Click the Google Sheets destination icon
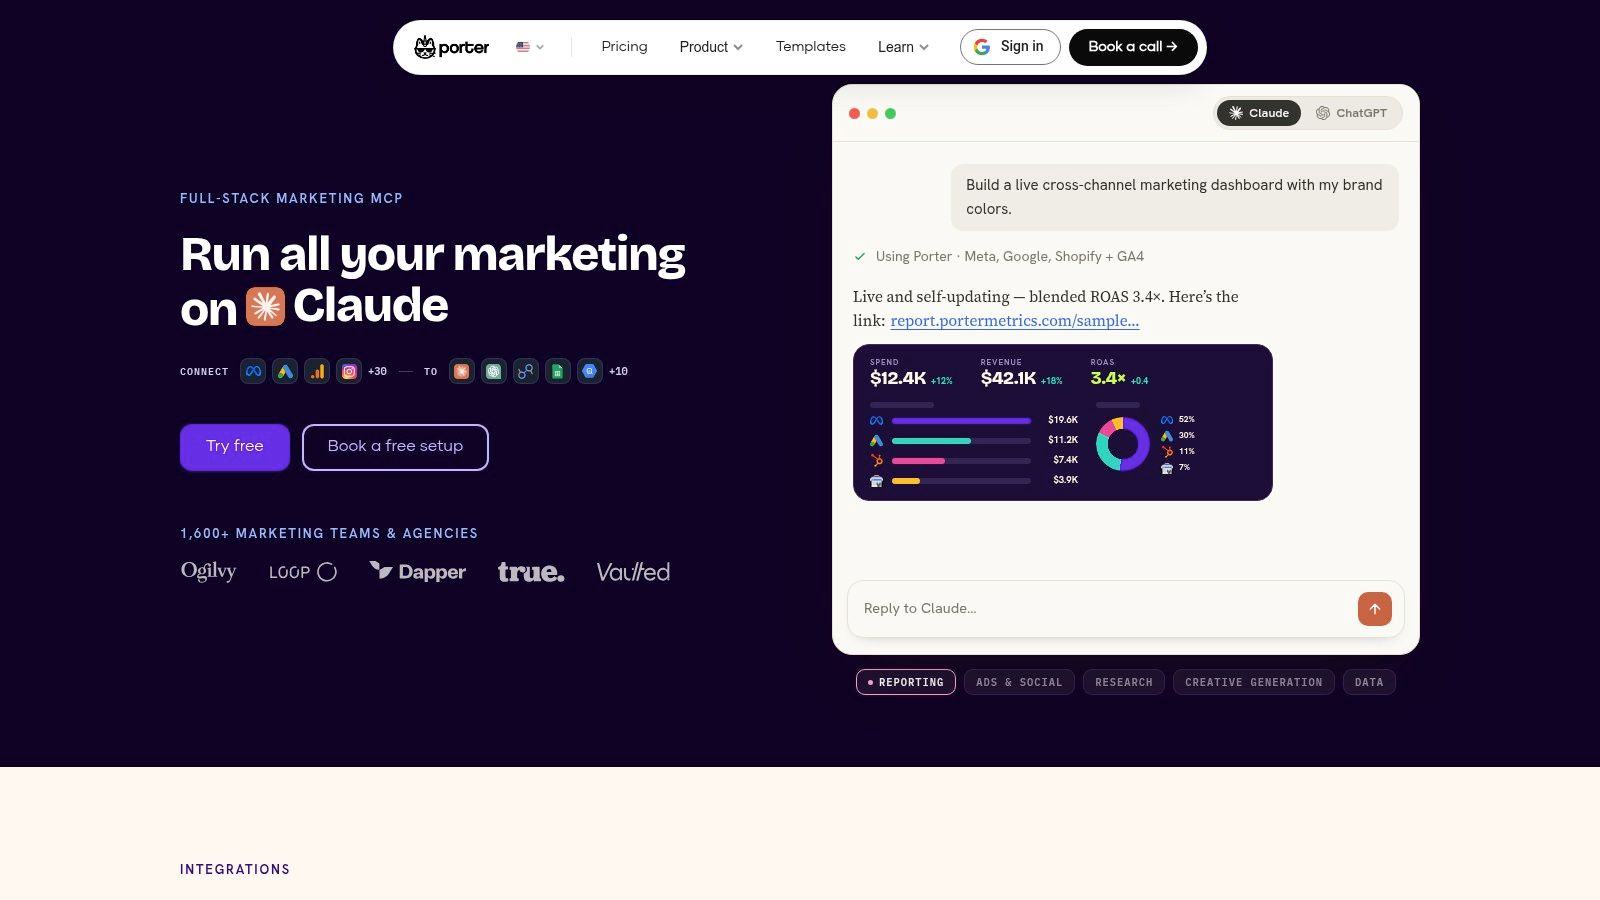The image size is (1600, 900). [558, 371]
